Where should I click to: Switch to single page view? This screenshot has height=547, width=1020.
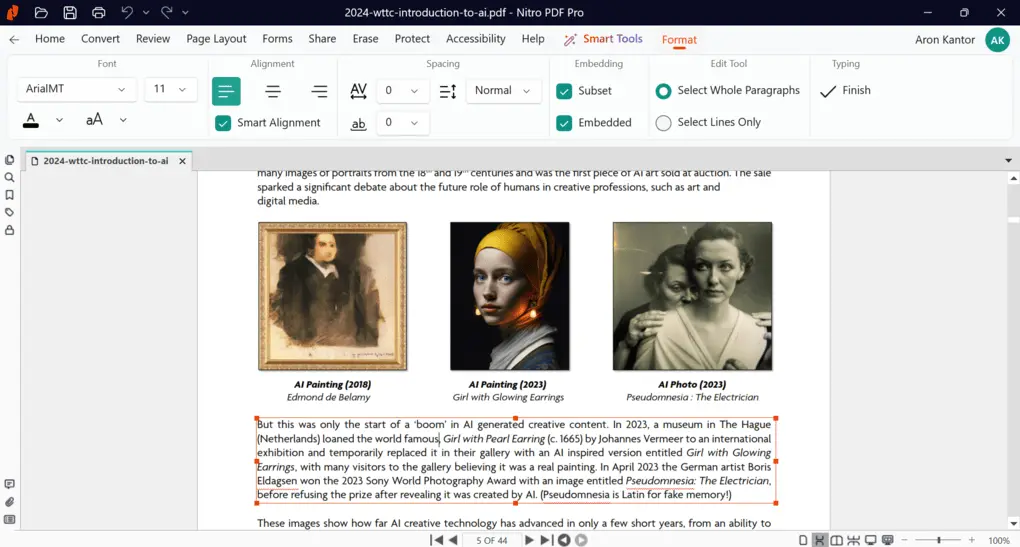click(803, 540)
